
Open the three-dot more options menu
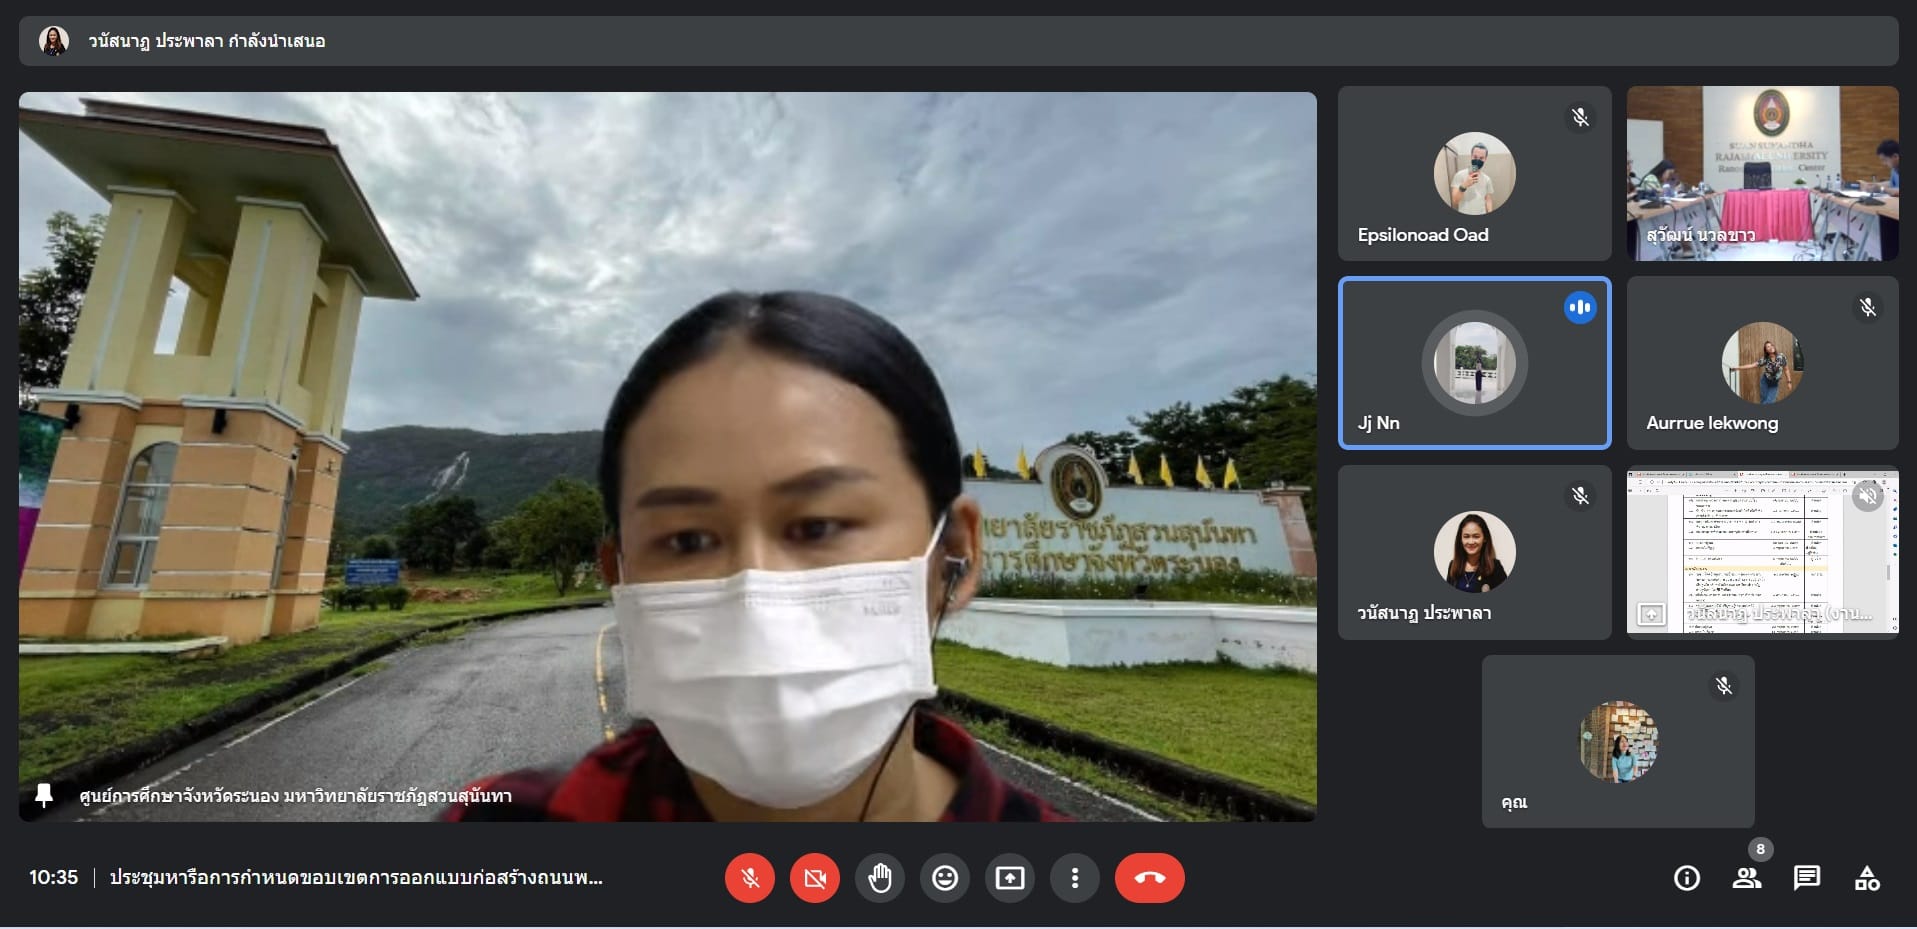pyautogui.click(x=1075, y=878)
